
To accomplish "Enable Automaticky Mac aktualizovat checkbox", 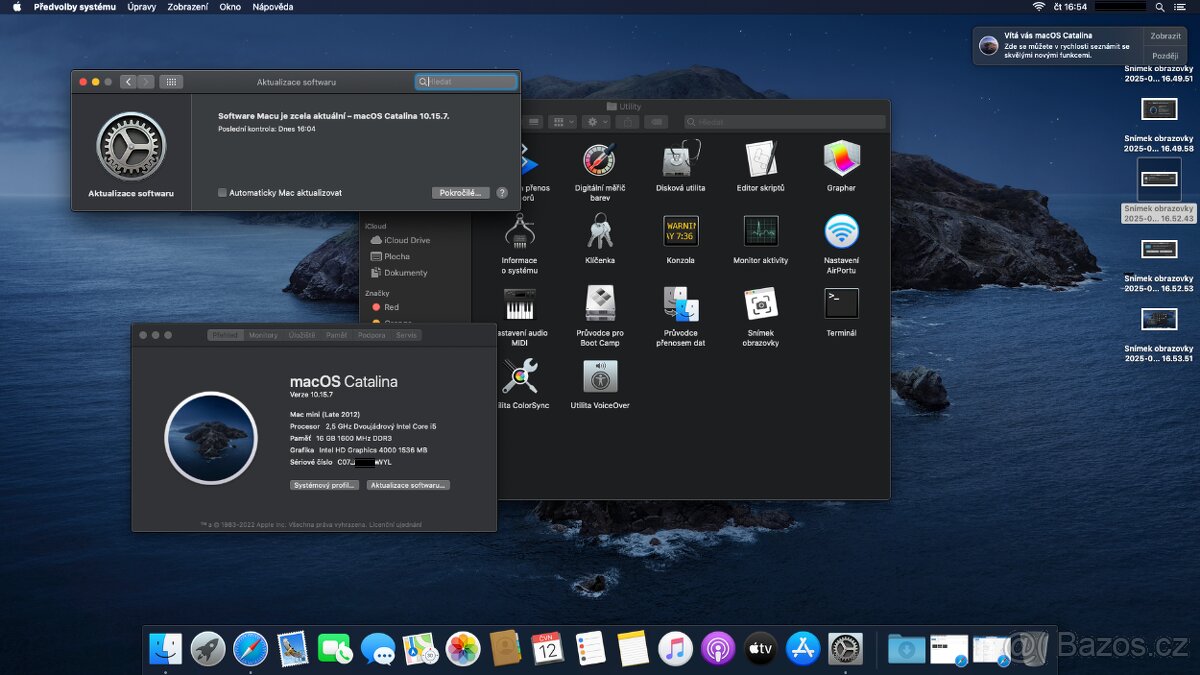I will (222, 193).
